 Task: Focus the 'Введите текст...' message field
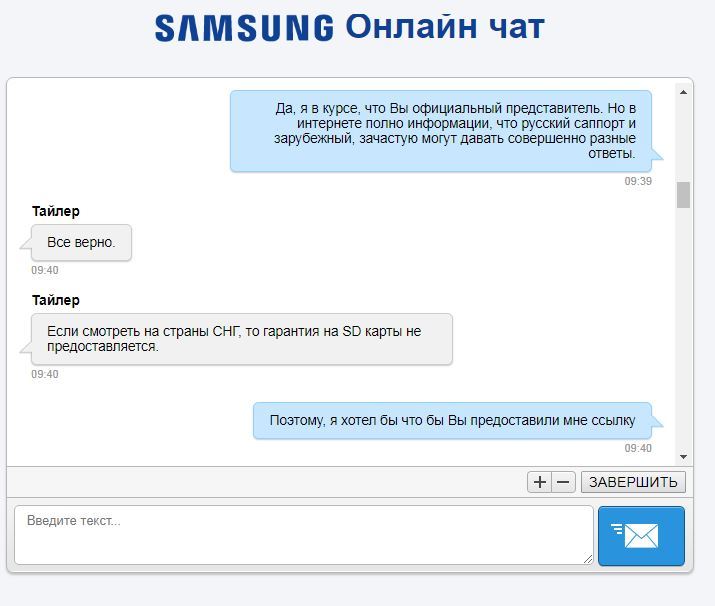click(304, 535)
